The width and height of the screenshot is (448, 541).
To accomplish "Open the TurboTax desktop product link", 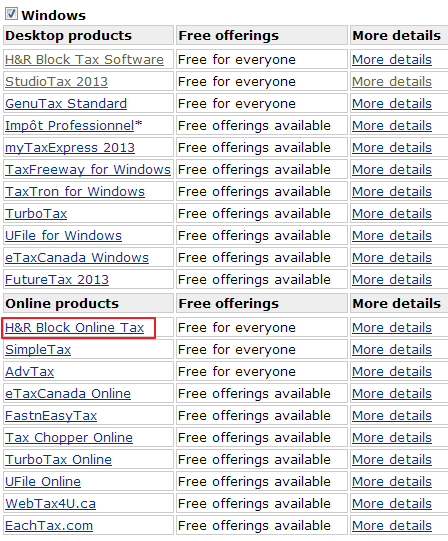I will tap(36, 214).
